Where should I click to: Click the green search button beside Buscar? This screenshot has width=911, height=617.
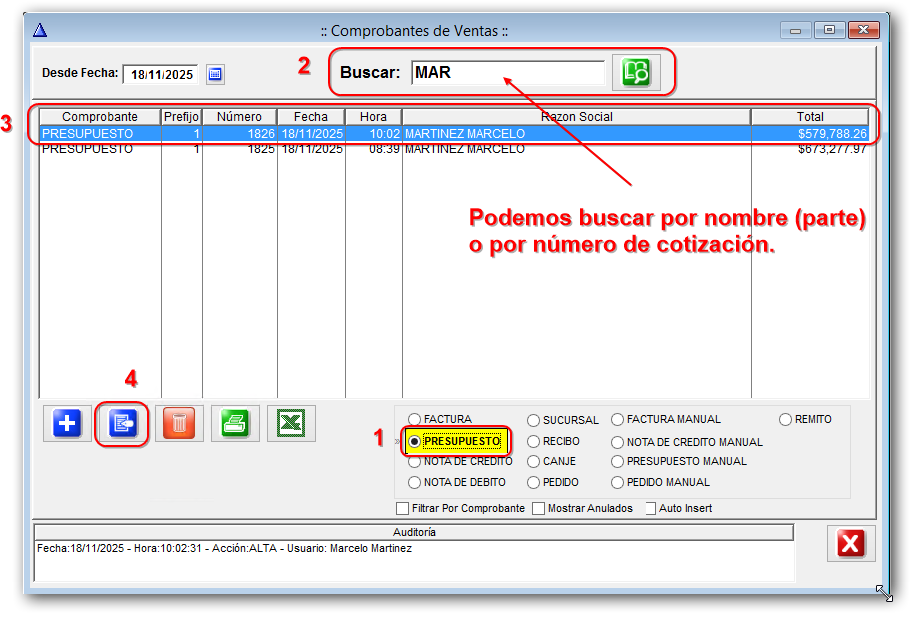pos(636,73)
